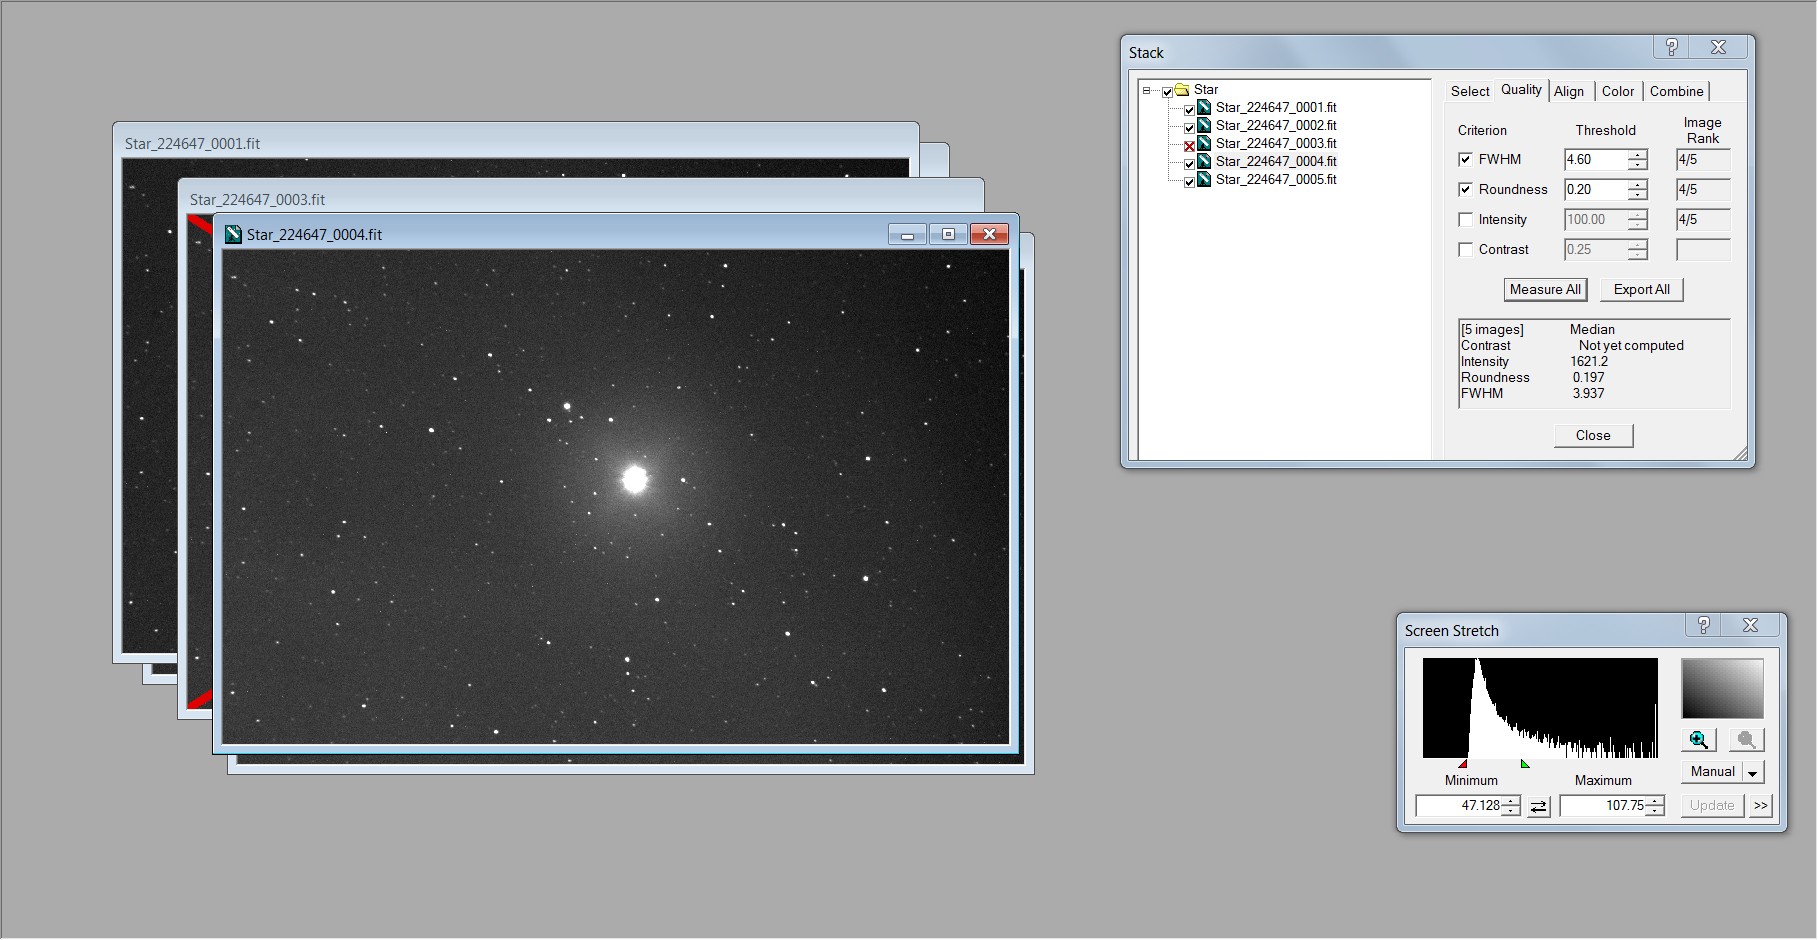Click the Star_224647_0004.fit window title icon
This screenshot has width=1818, height=940.
(x=233, y=234)
